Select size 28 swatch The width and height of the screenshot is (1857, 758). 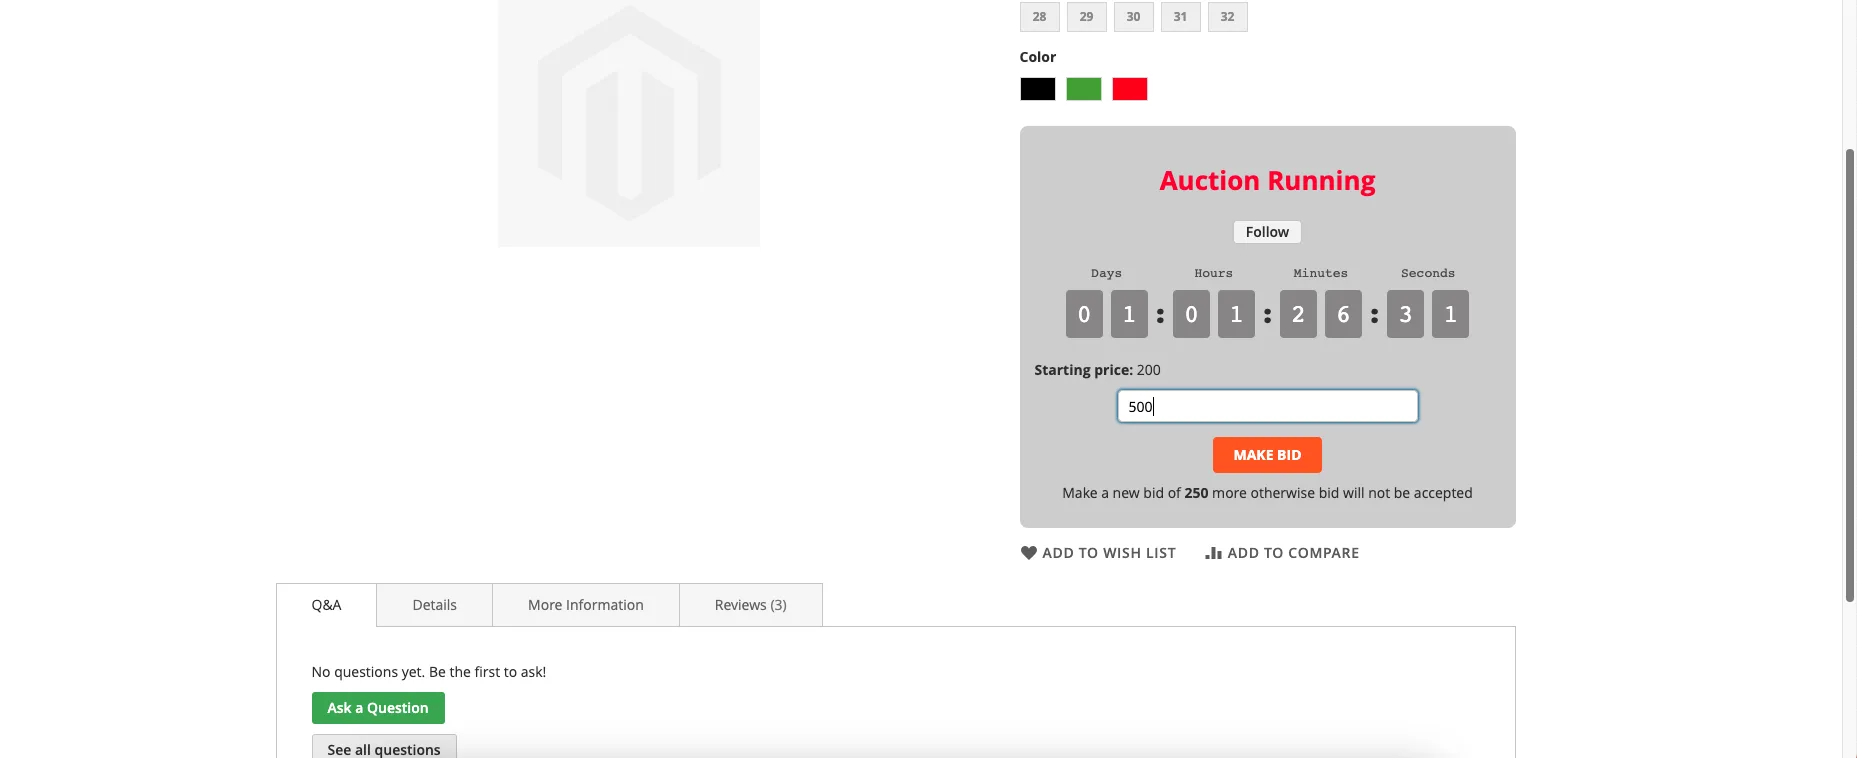pos(1039,17)
